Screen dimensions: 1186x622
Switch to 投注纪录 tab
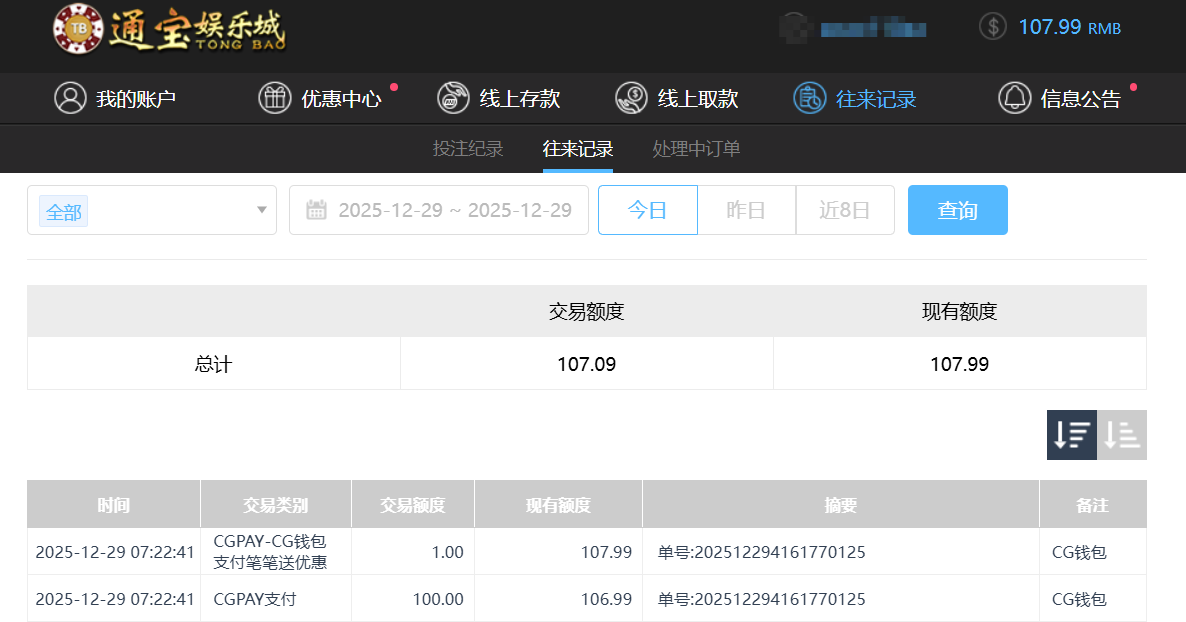click(x=468, y=149)
